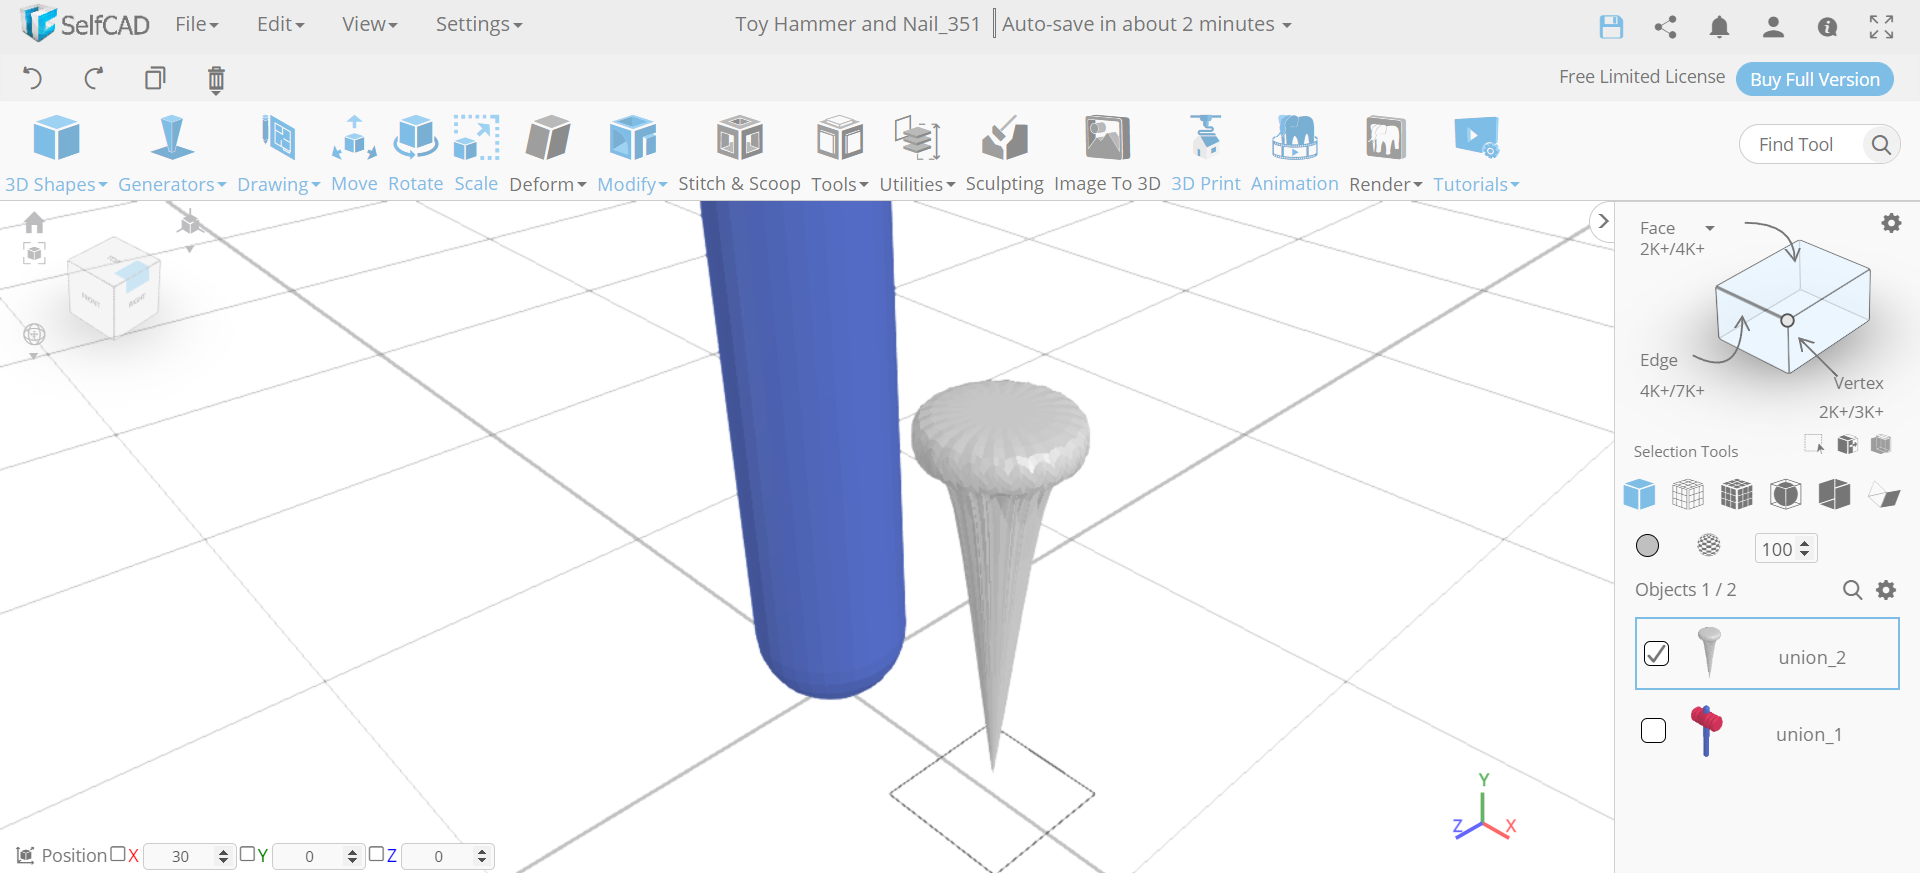The width and height of the screenshot is (1920, 873).
Task: Open the Animation tool
Action: (x=1294, y=153)
